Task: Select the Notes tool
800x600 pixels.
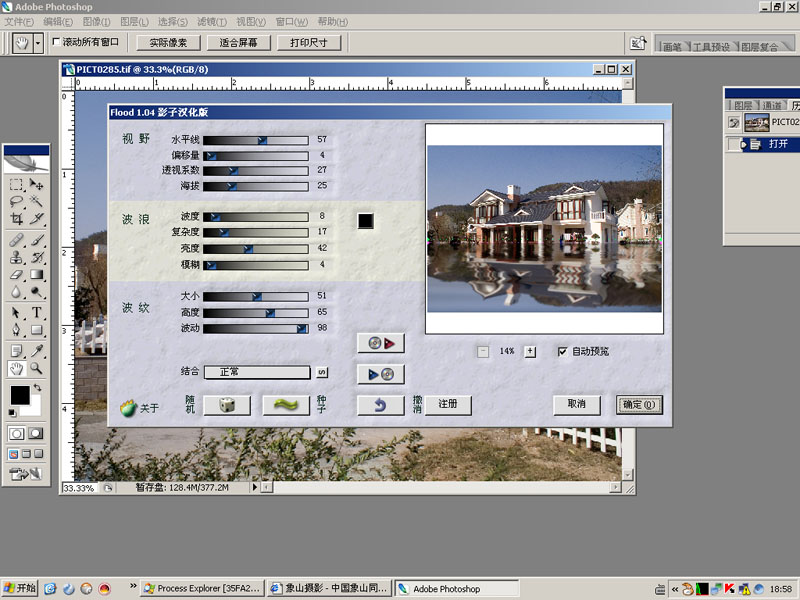Action: click(x=16, y=351)
